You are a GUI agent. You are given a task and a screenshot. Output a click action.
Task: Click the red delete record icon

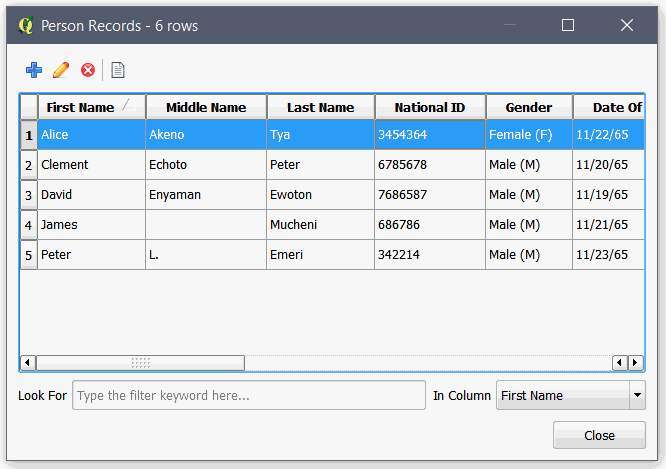[x=88, y=70]
